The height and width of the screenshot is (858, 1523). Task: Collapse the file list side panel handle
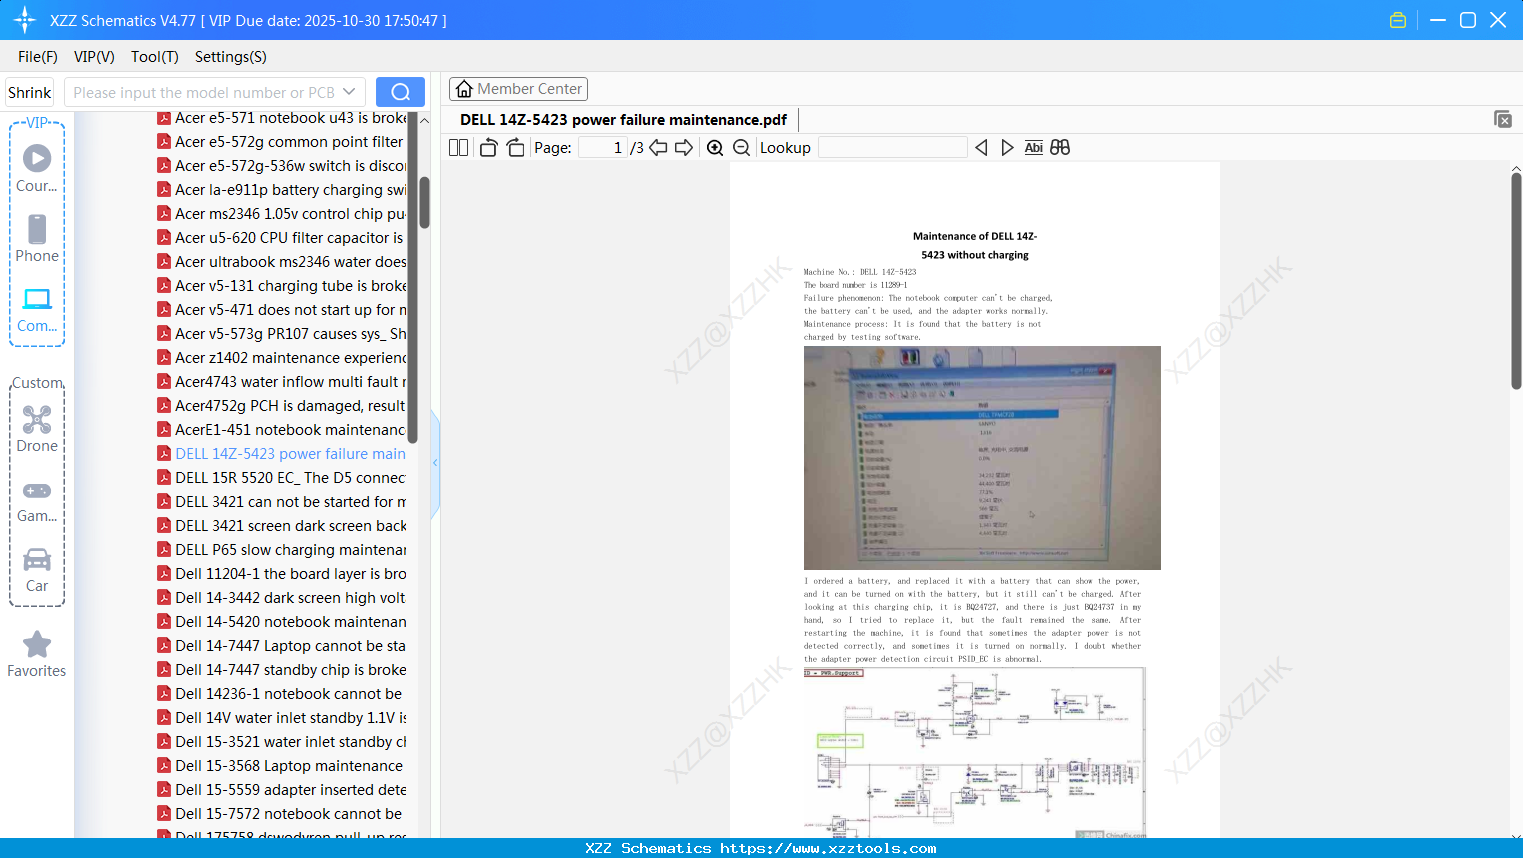click(x=435, y=462)
